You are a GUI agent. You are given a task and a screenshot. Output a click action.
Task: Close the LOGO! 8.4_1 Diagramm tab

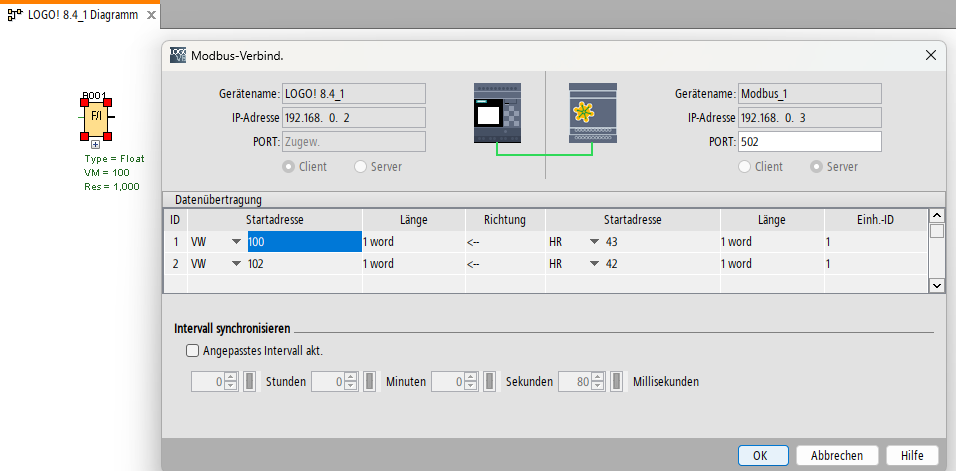150,15
